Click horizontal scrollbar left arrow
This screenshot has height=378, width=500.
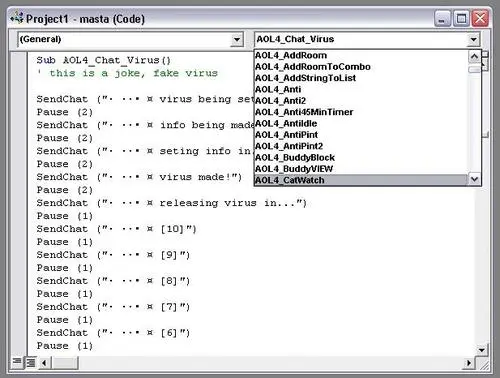(44, 363)
